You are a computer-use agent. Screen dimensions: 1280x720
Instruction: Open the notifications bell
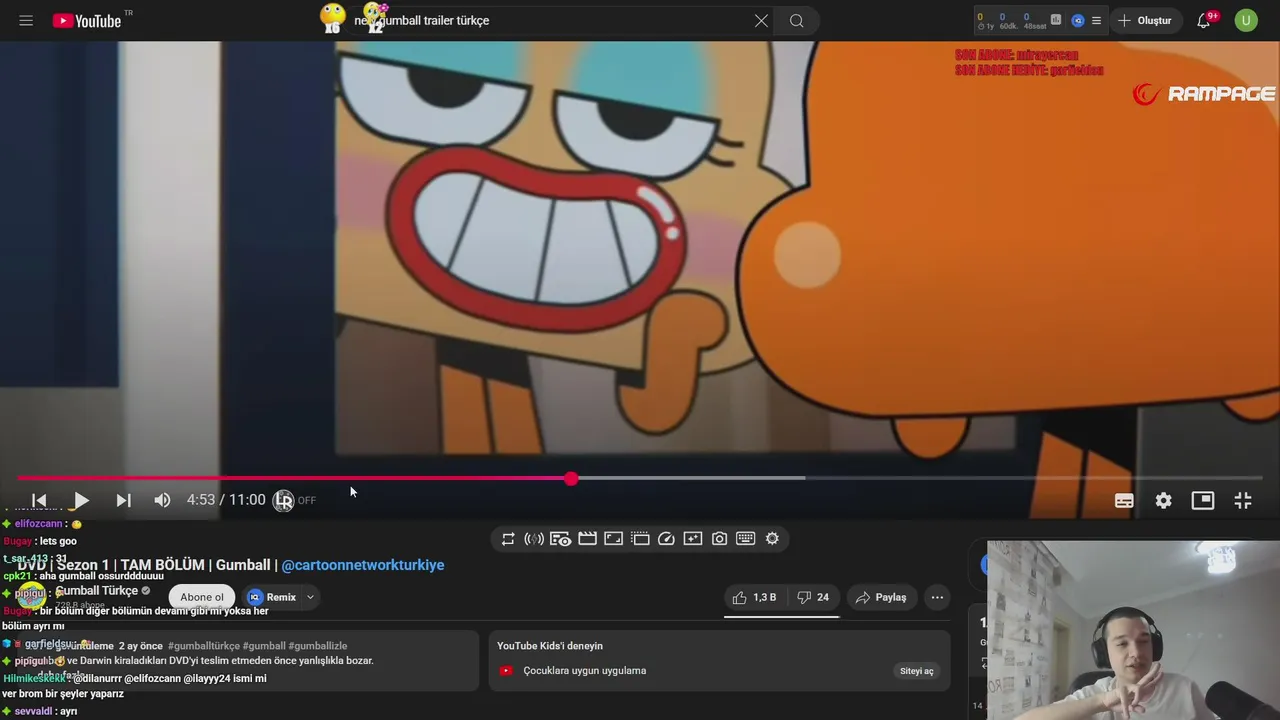1204,20
